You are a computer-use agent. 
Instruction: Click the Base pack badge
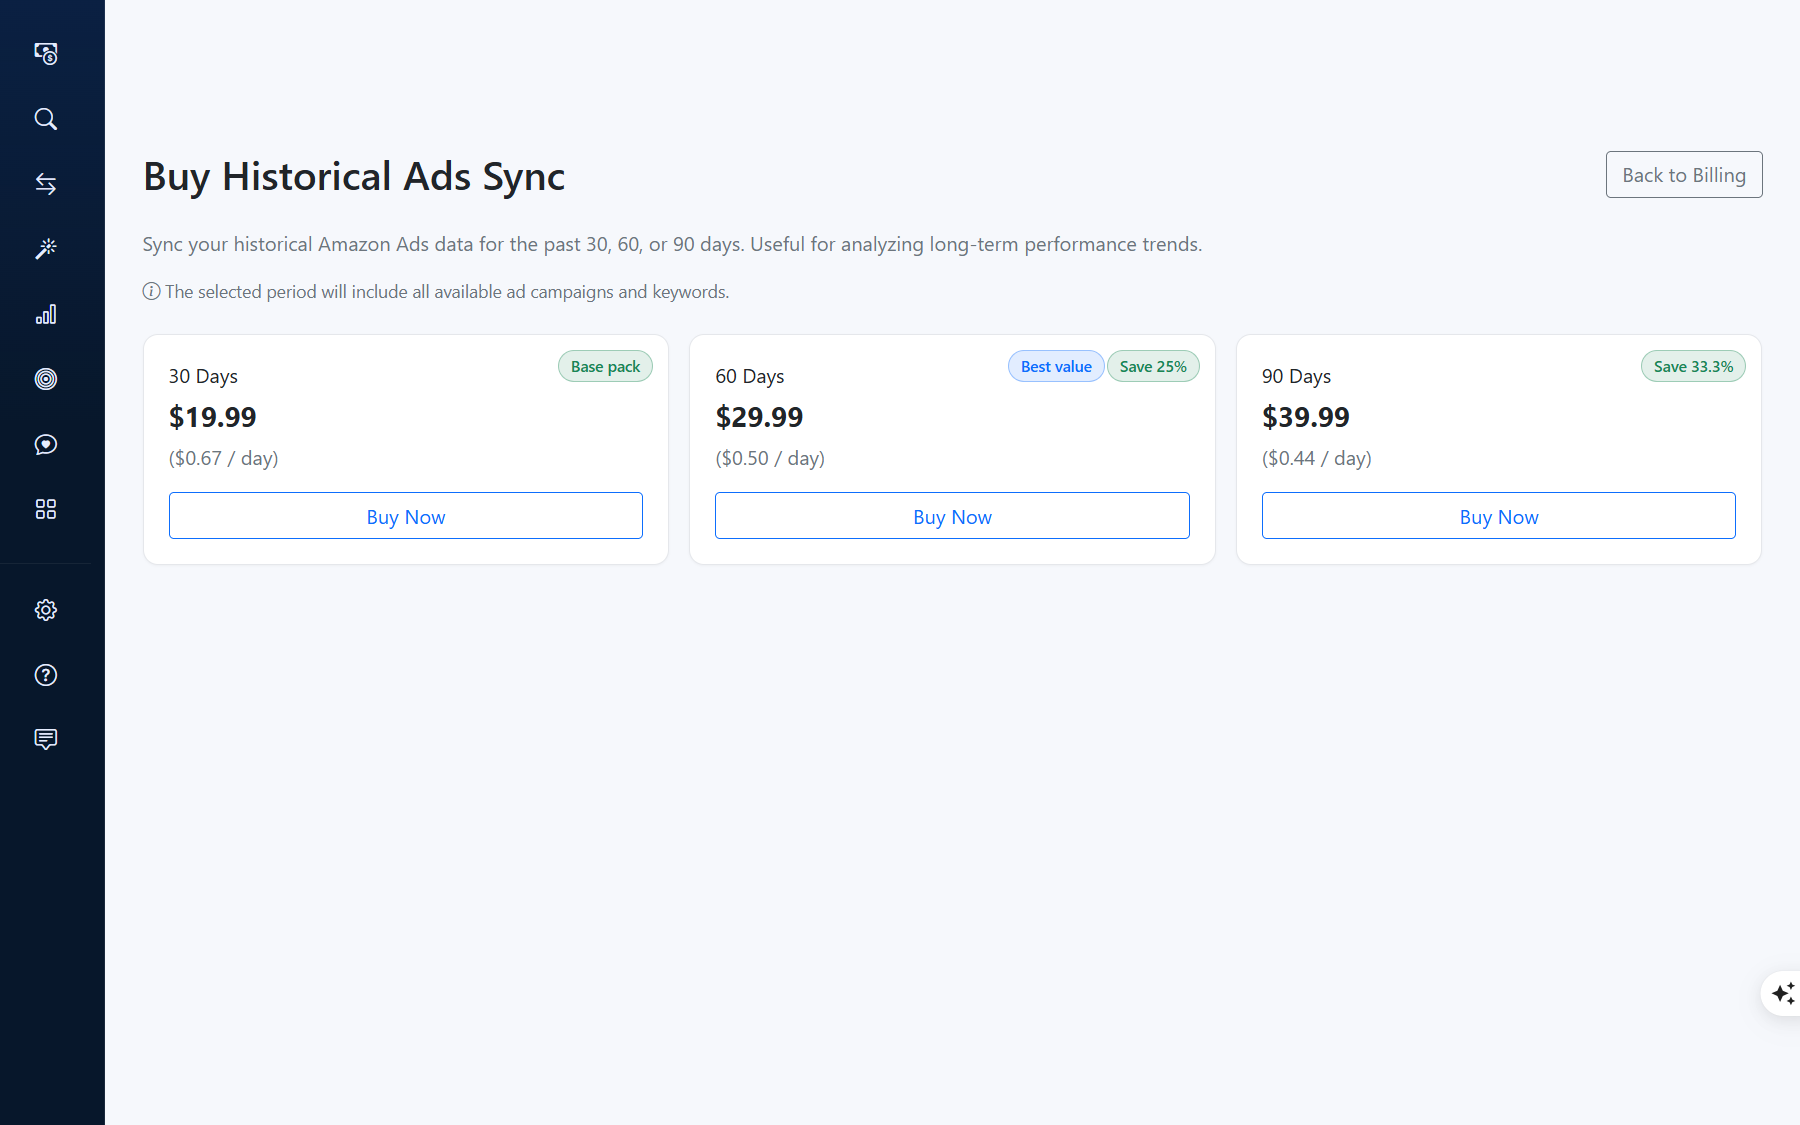605,367
